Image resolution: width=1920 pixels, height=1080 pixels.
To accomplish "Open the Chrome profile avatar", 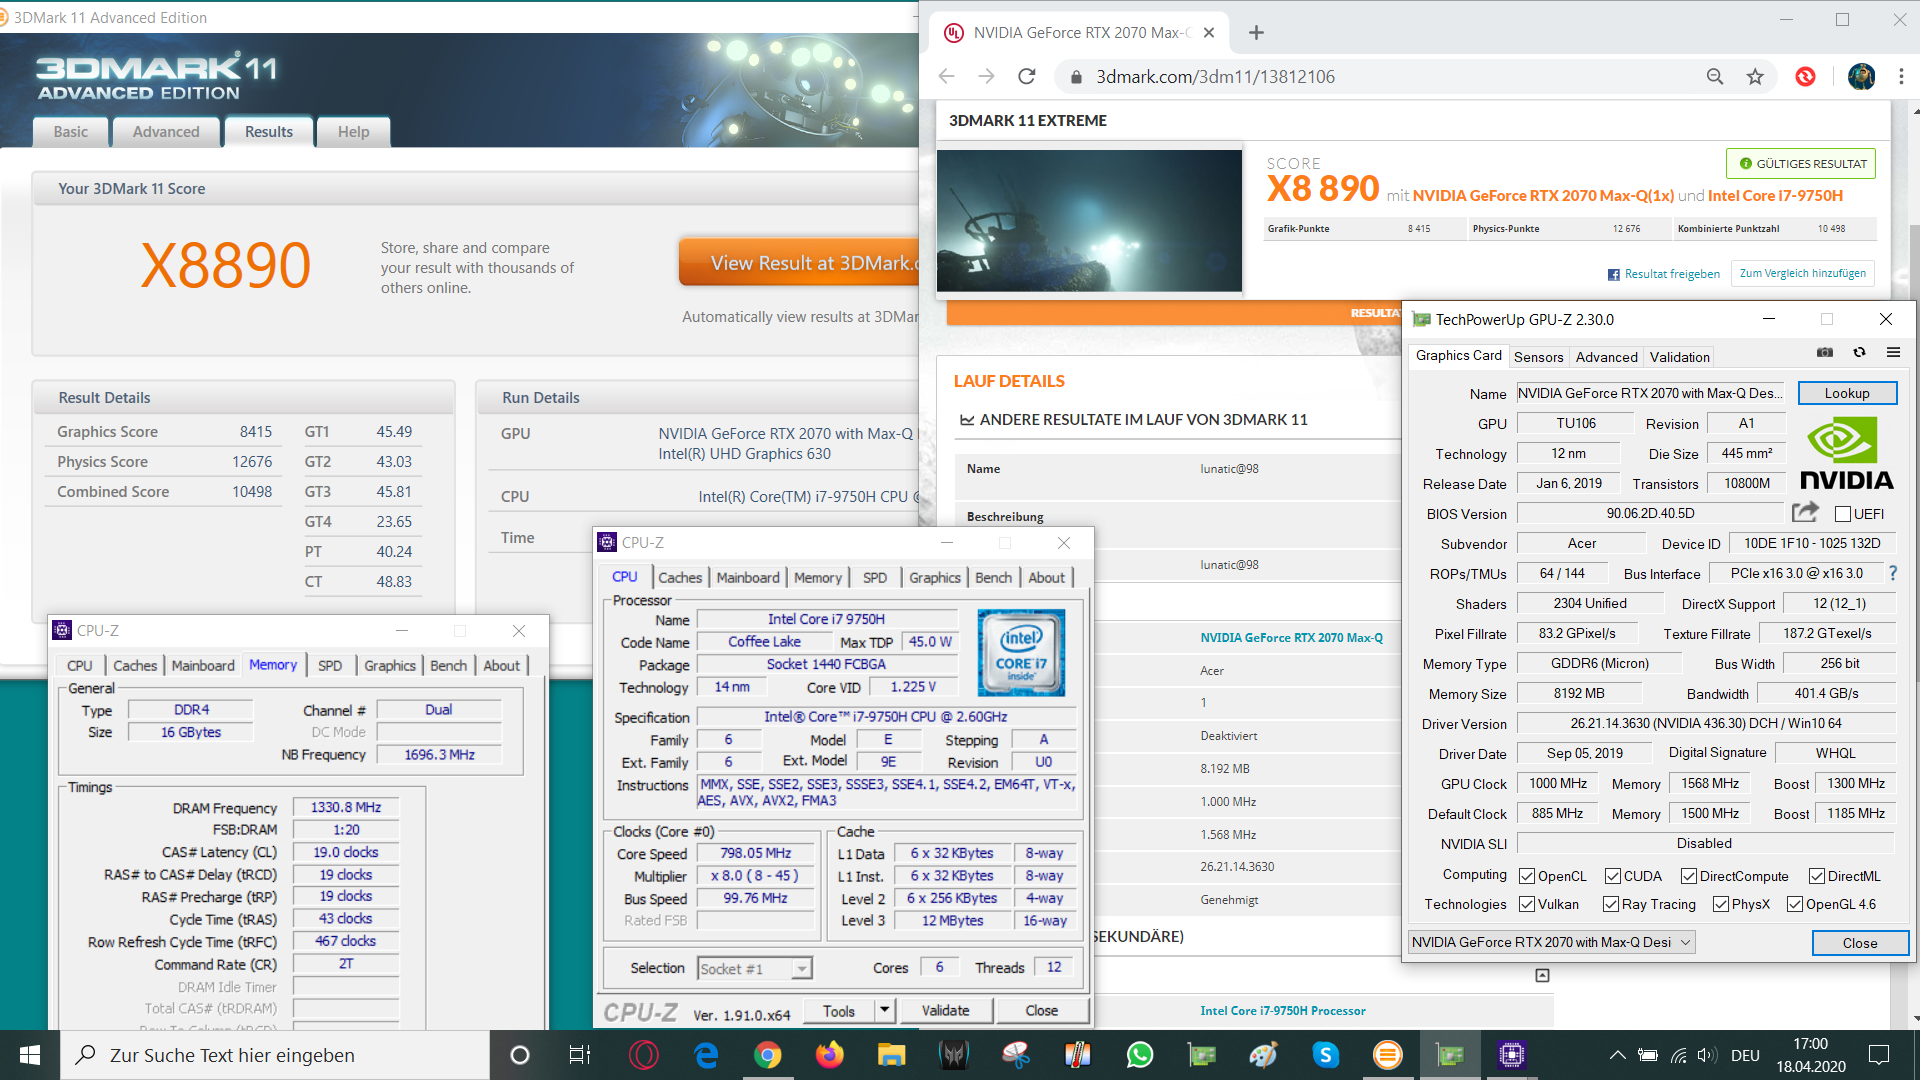I will (1861, 77).
